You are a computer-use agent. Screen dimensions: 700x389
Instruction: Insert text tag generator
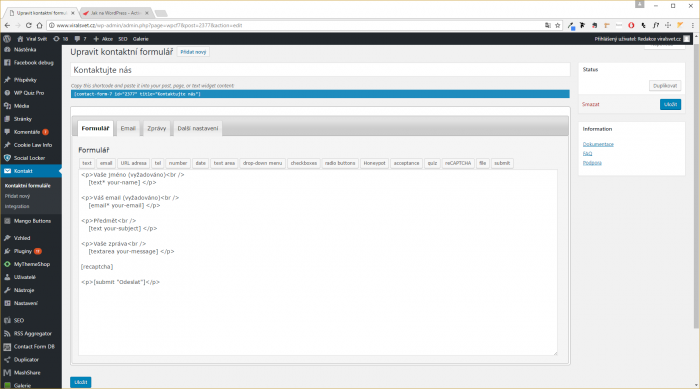pyautogui.click(x=87, y=163)
